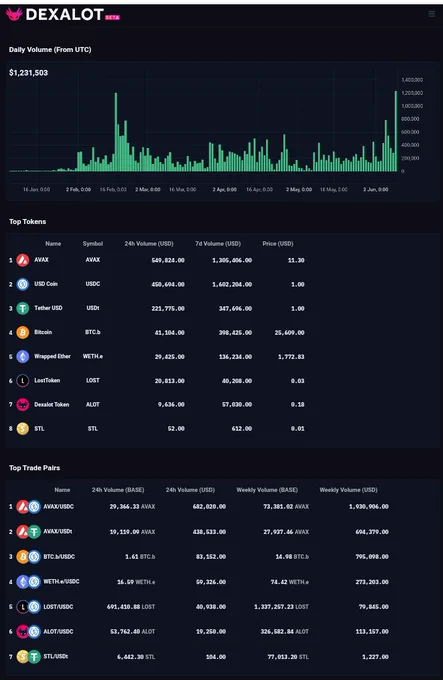Sort pairs by 24h Volume (BASE) header
443x680 pixels.
click(118, 490)
